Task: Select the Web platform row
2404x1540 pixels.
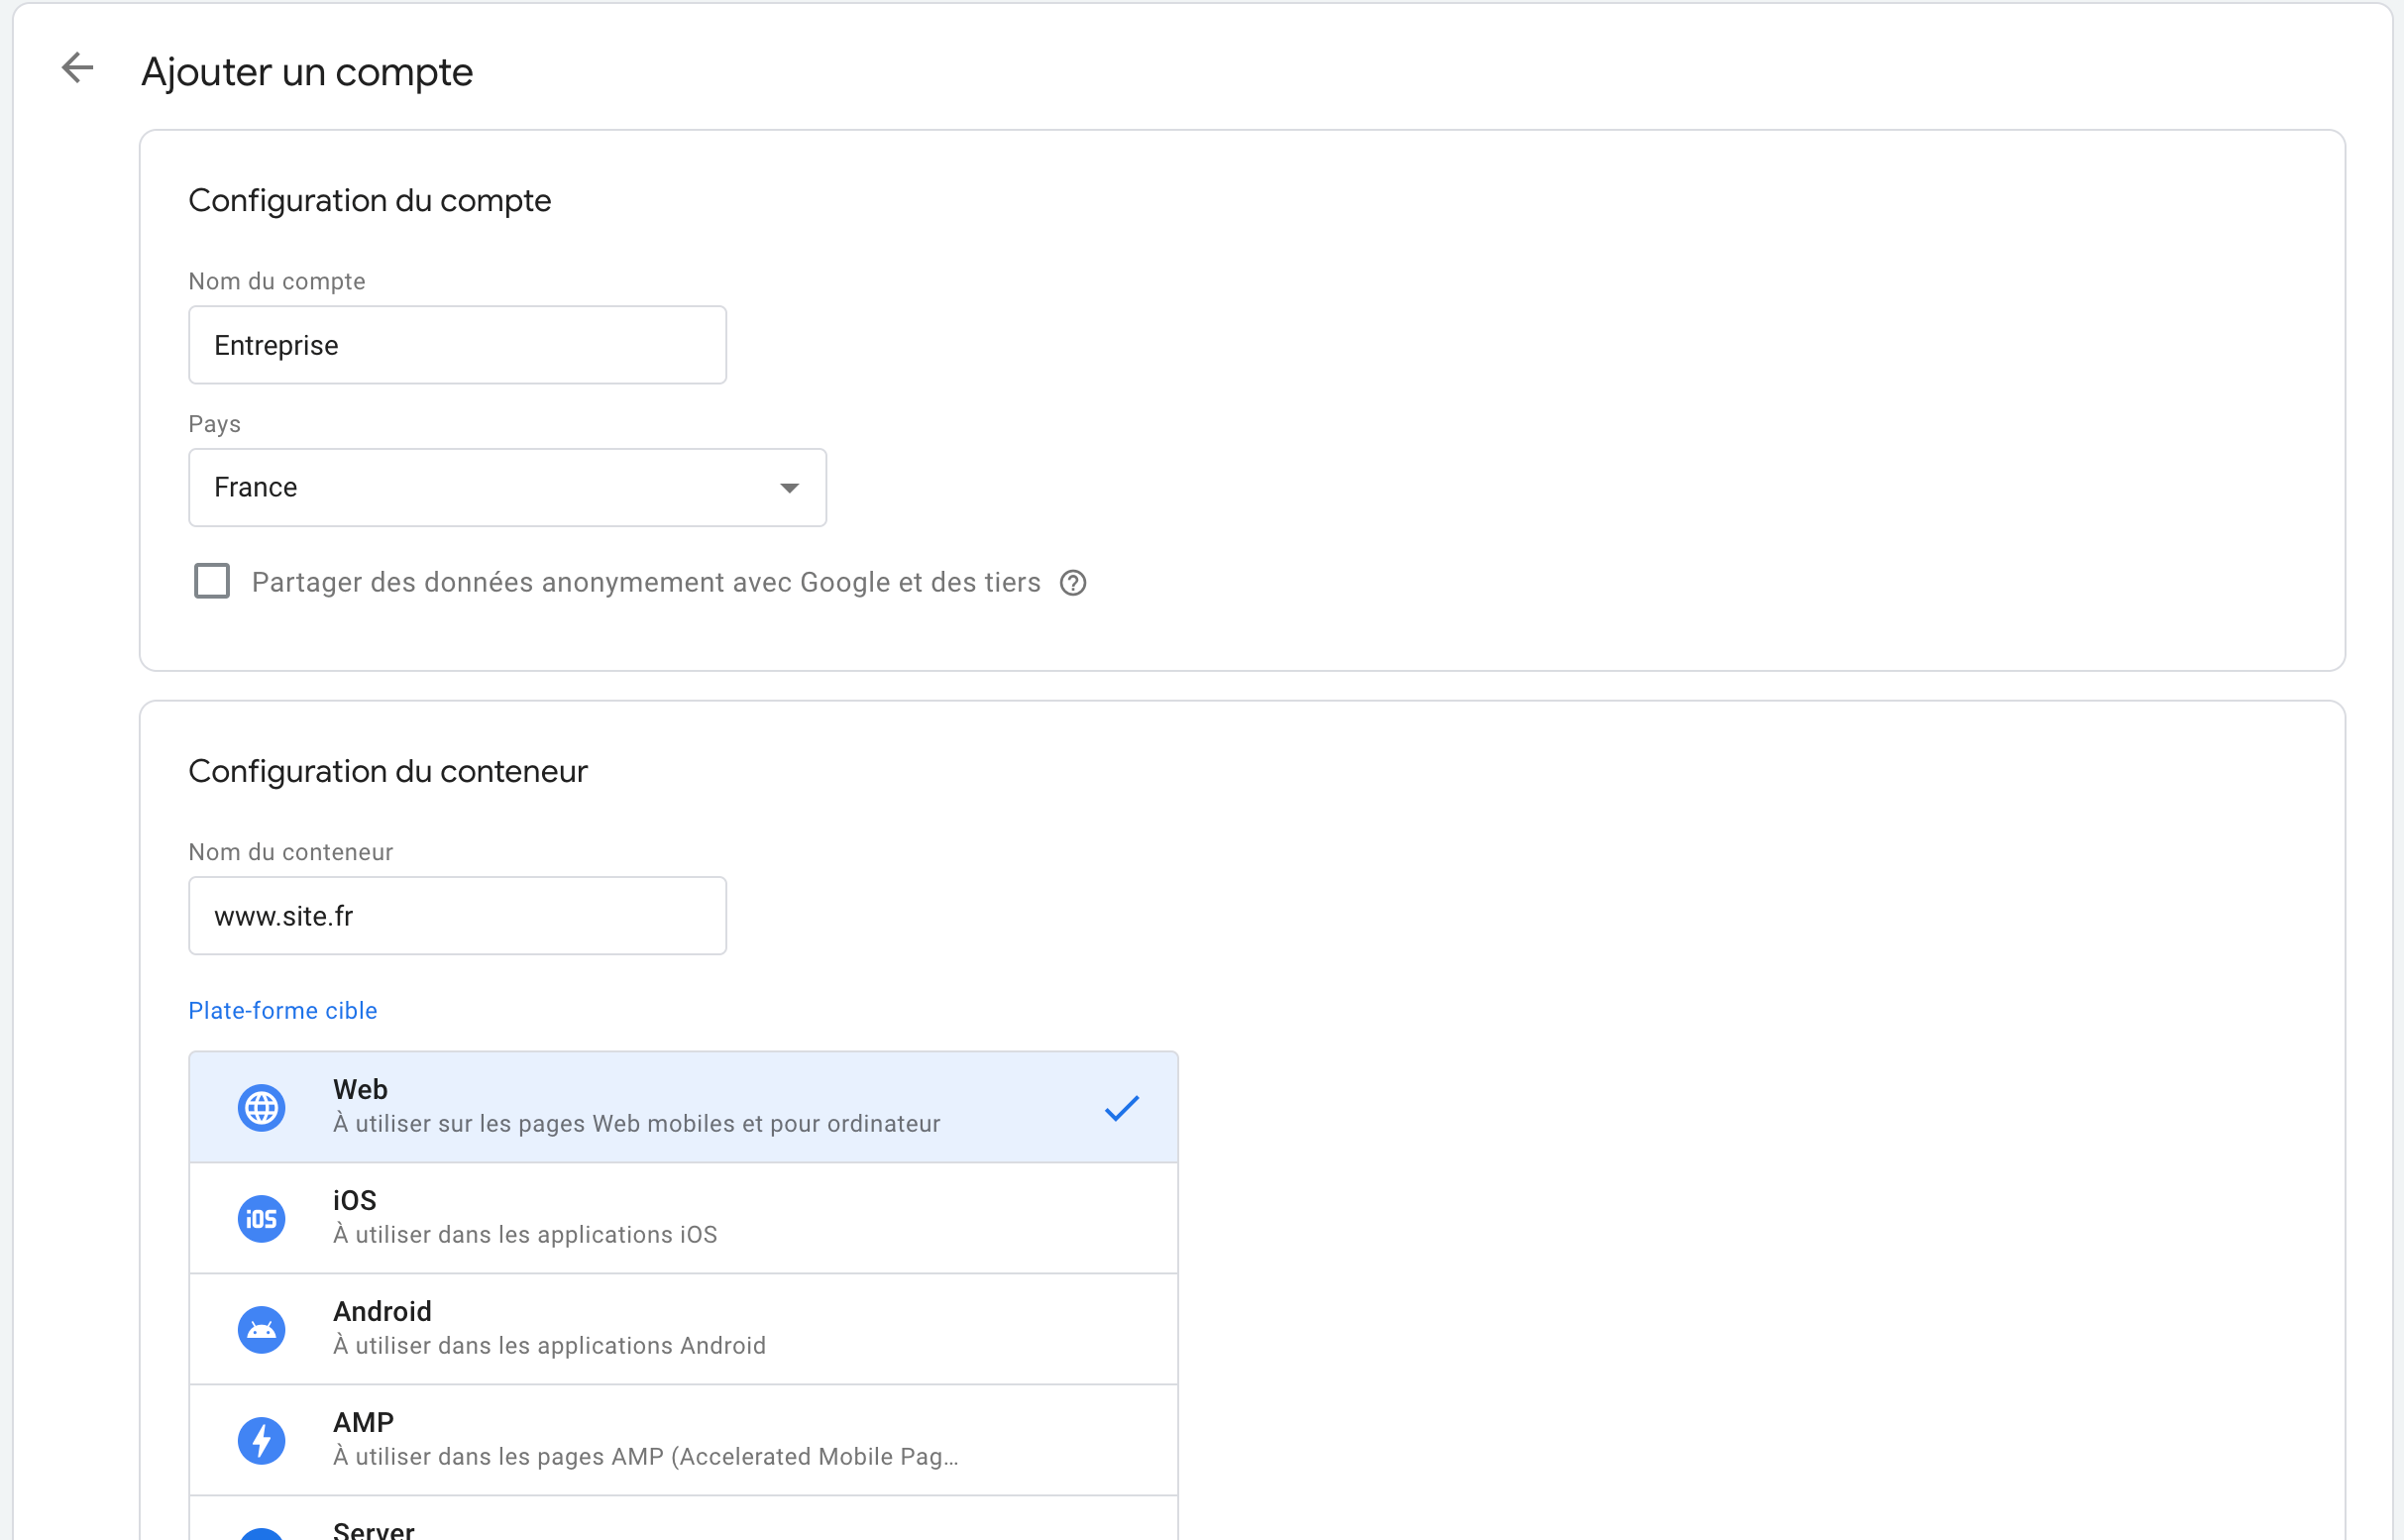Action: (683, 1107)
